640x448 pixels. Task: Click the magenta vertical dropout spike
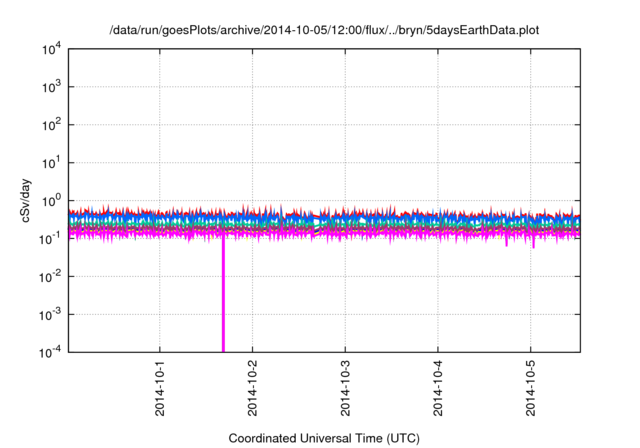point(223,294)
